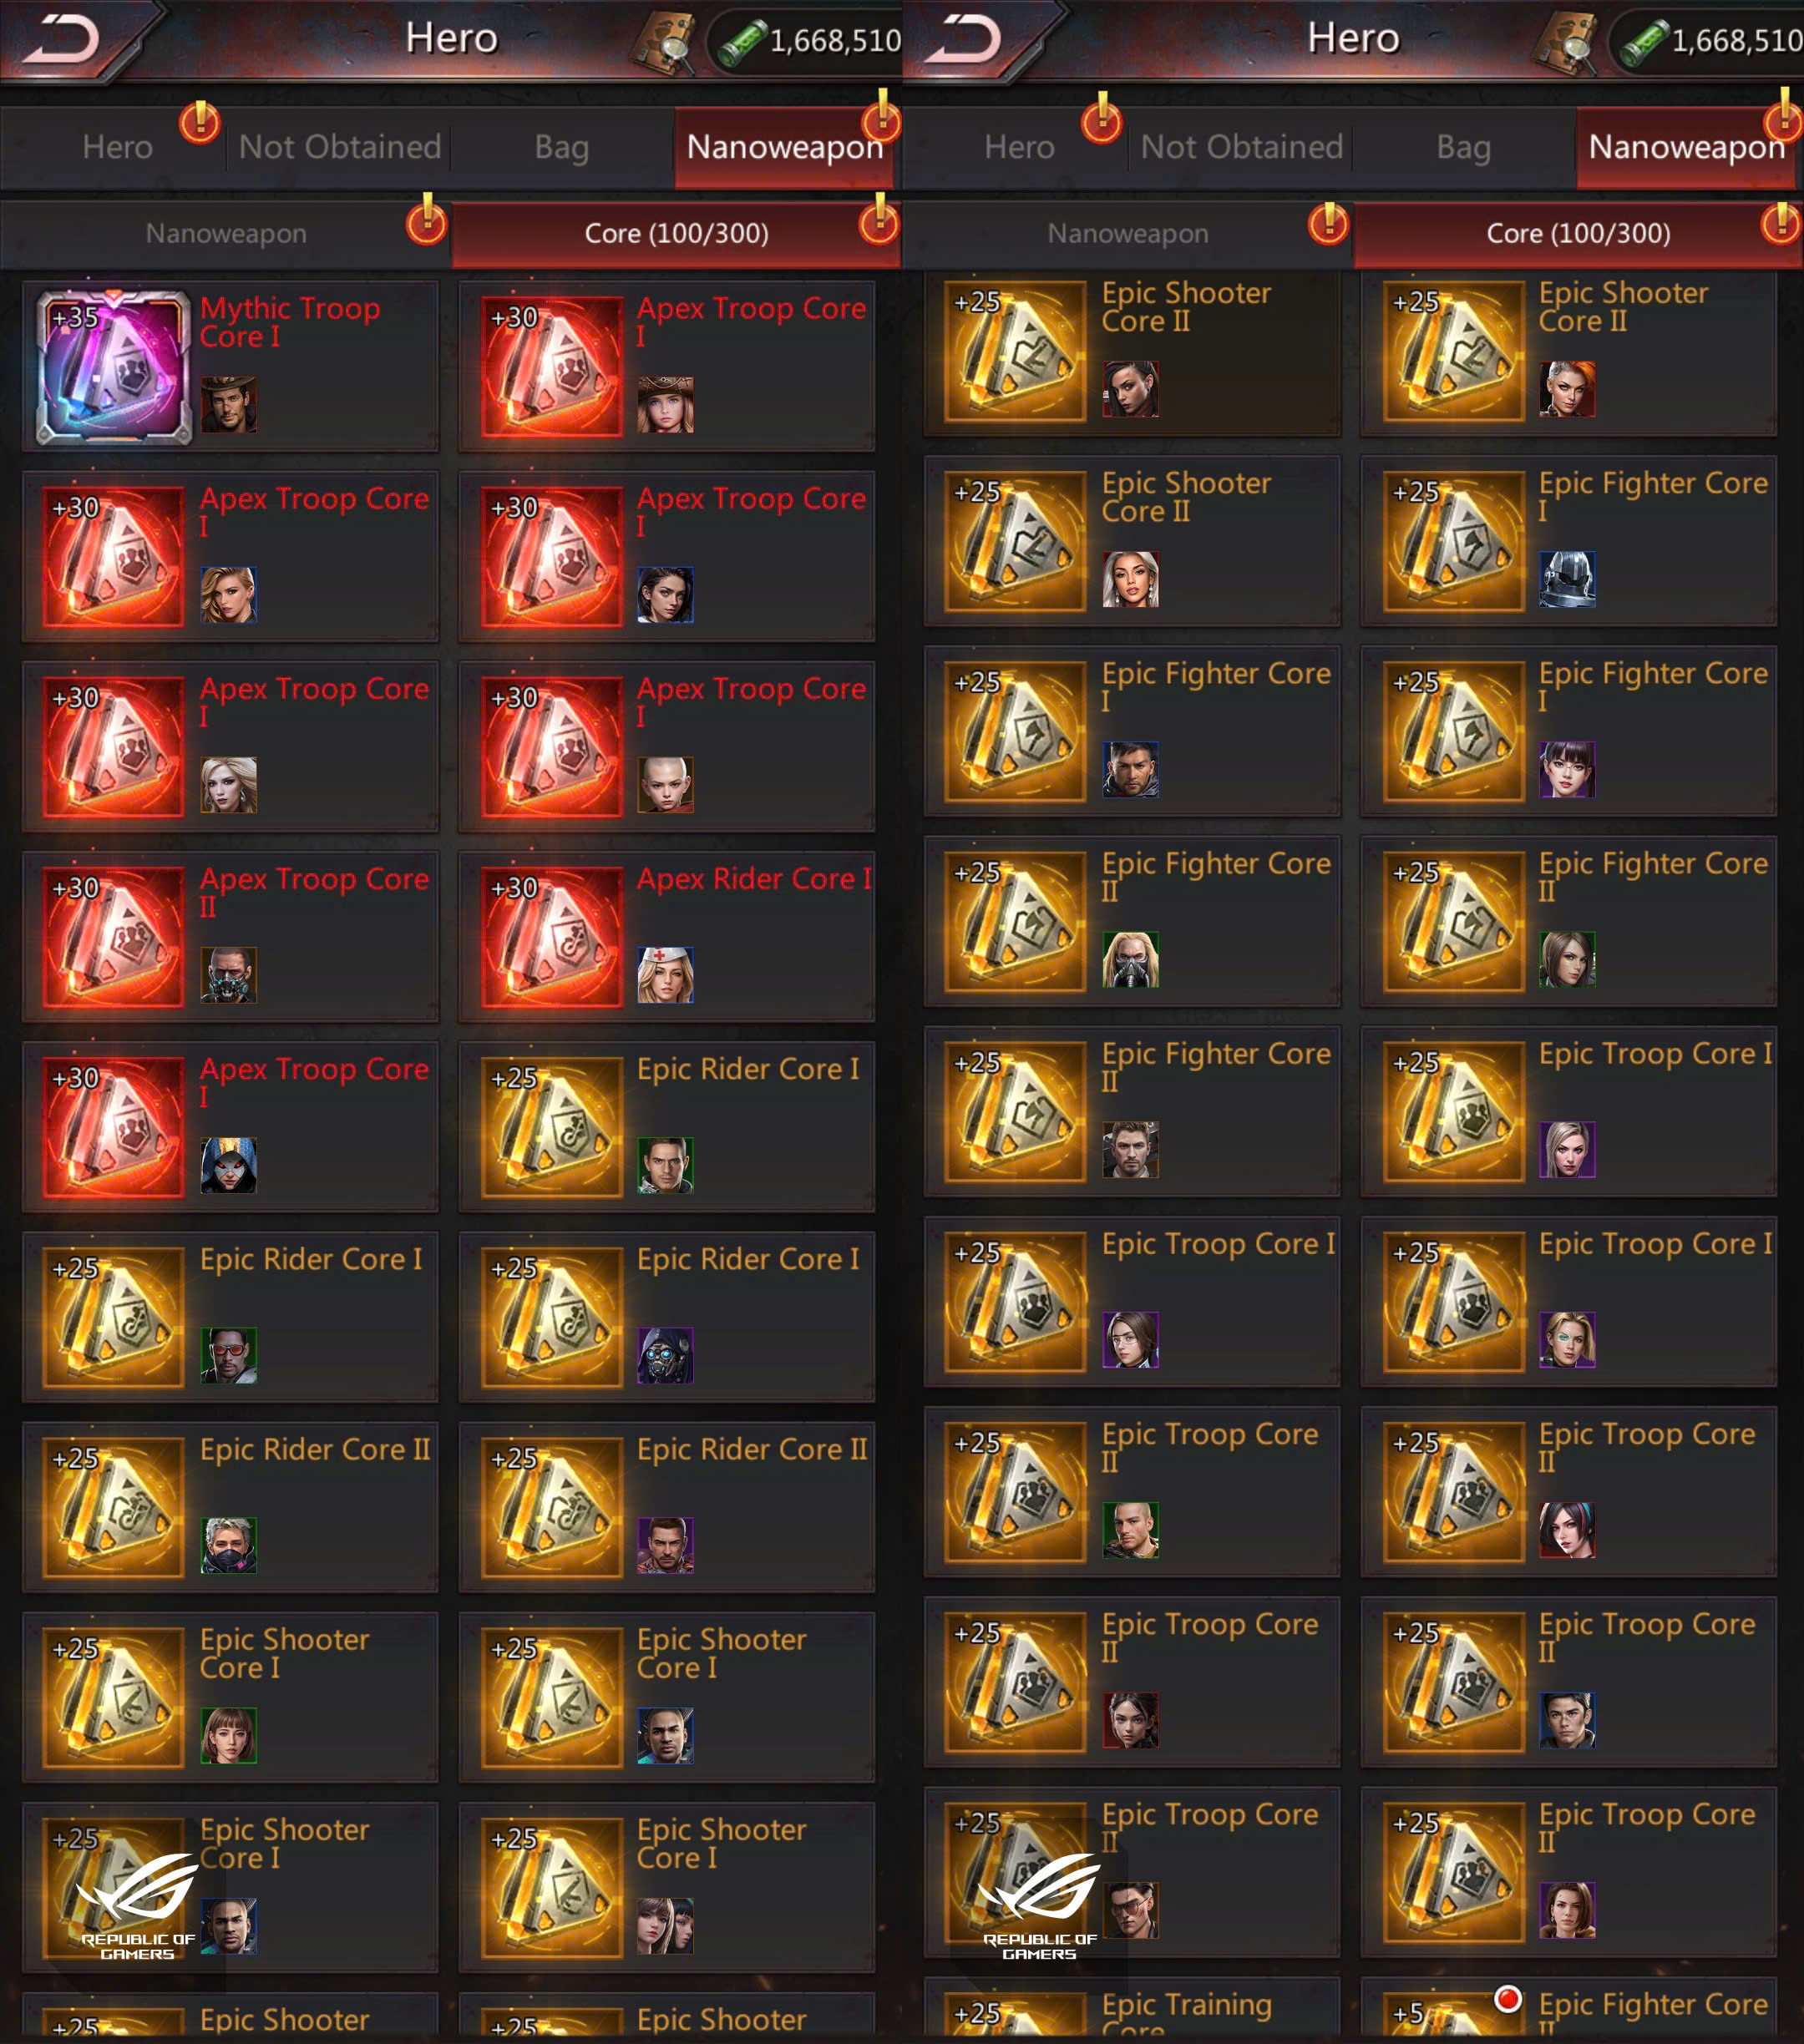The image size is (1804, 2044).
Task: Tap the red notification dot on the +5 core
Action: pos(1507,1999)
